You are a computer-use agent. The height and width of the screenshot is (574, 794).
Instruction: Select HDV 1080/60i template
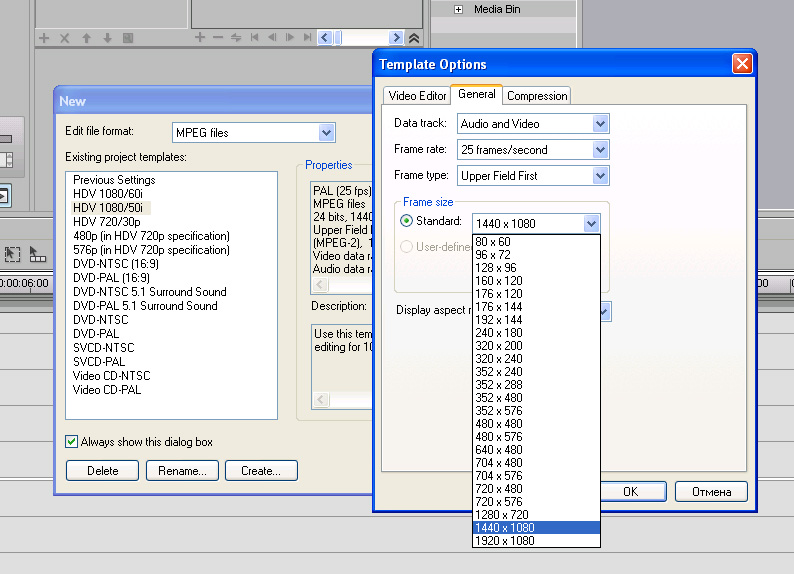(108, 194)
